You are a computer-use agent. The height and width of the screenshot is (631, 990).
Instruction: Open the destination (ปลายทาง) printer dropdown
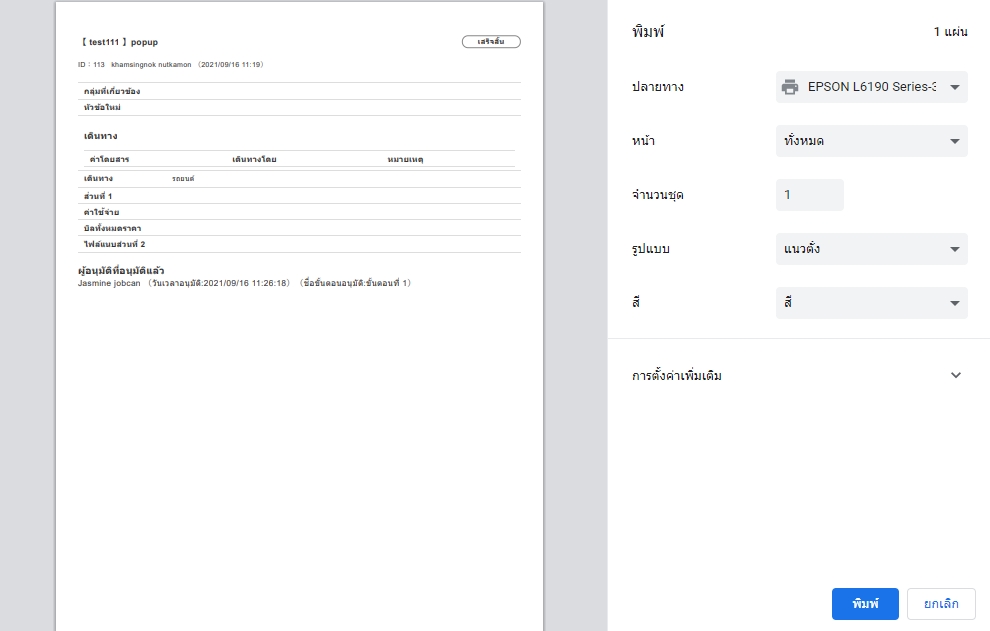click(x=871, y=87)
